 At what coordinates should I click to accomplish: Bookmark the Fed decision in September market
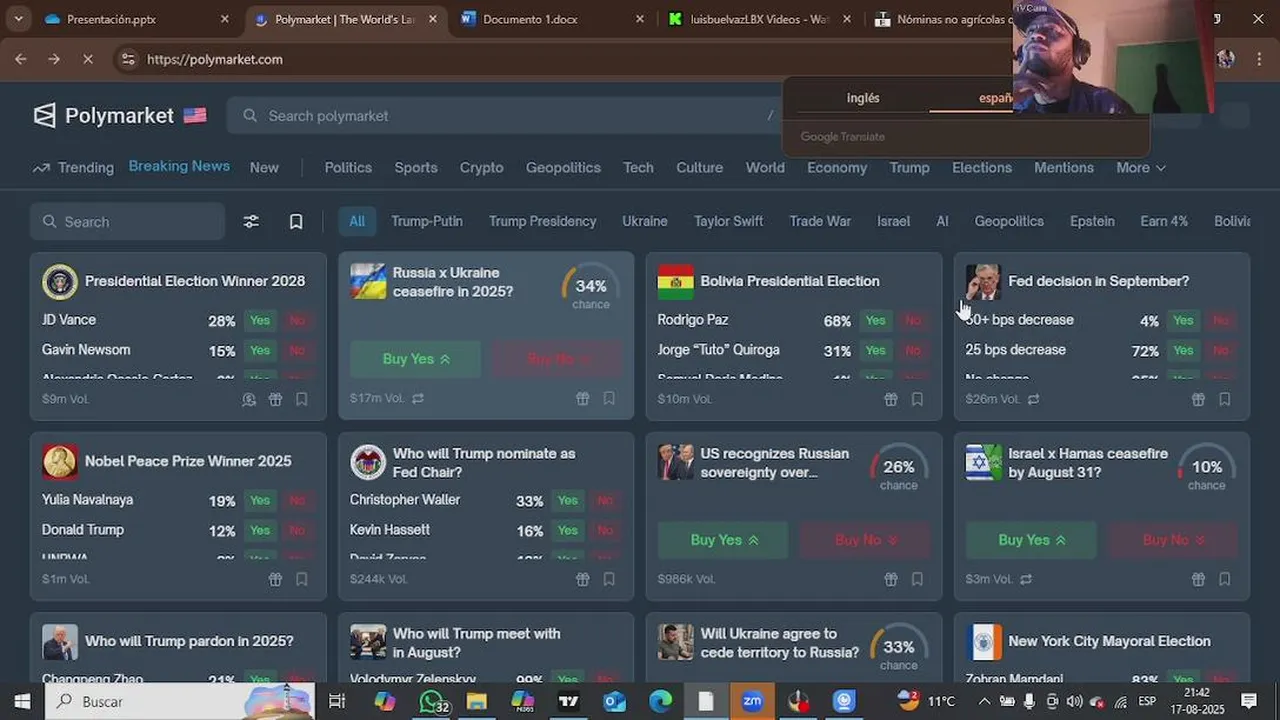pyautogui.click(x=1225, y=399)
